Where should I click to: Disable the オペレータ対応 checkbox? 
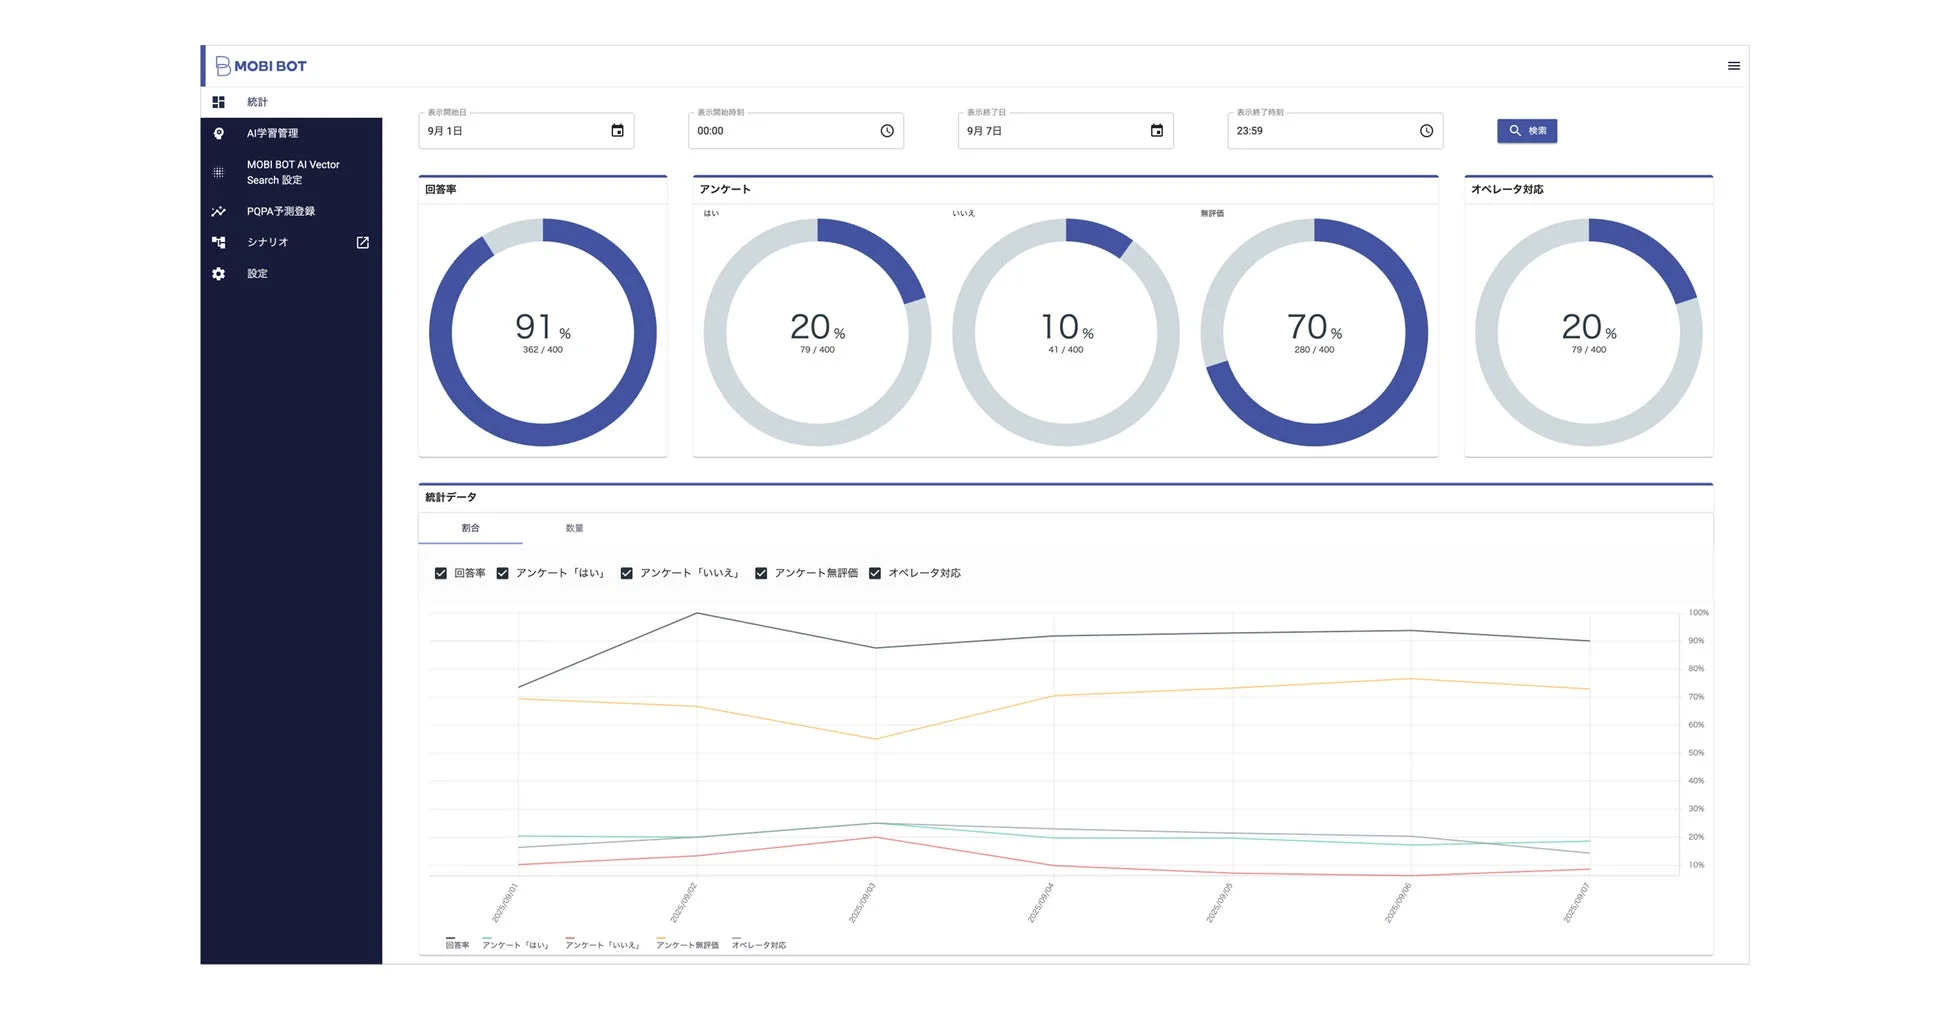[875, 573]
